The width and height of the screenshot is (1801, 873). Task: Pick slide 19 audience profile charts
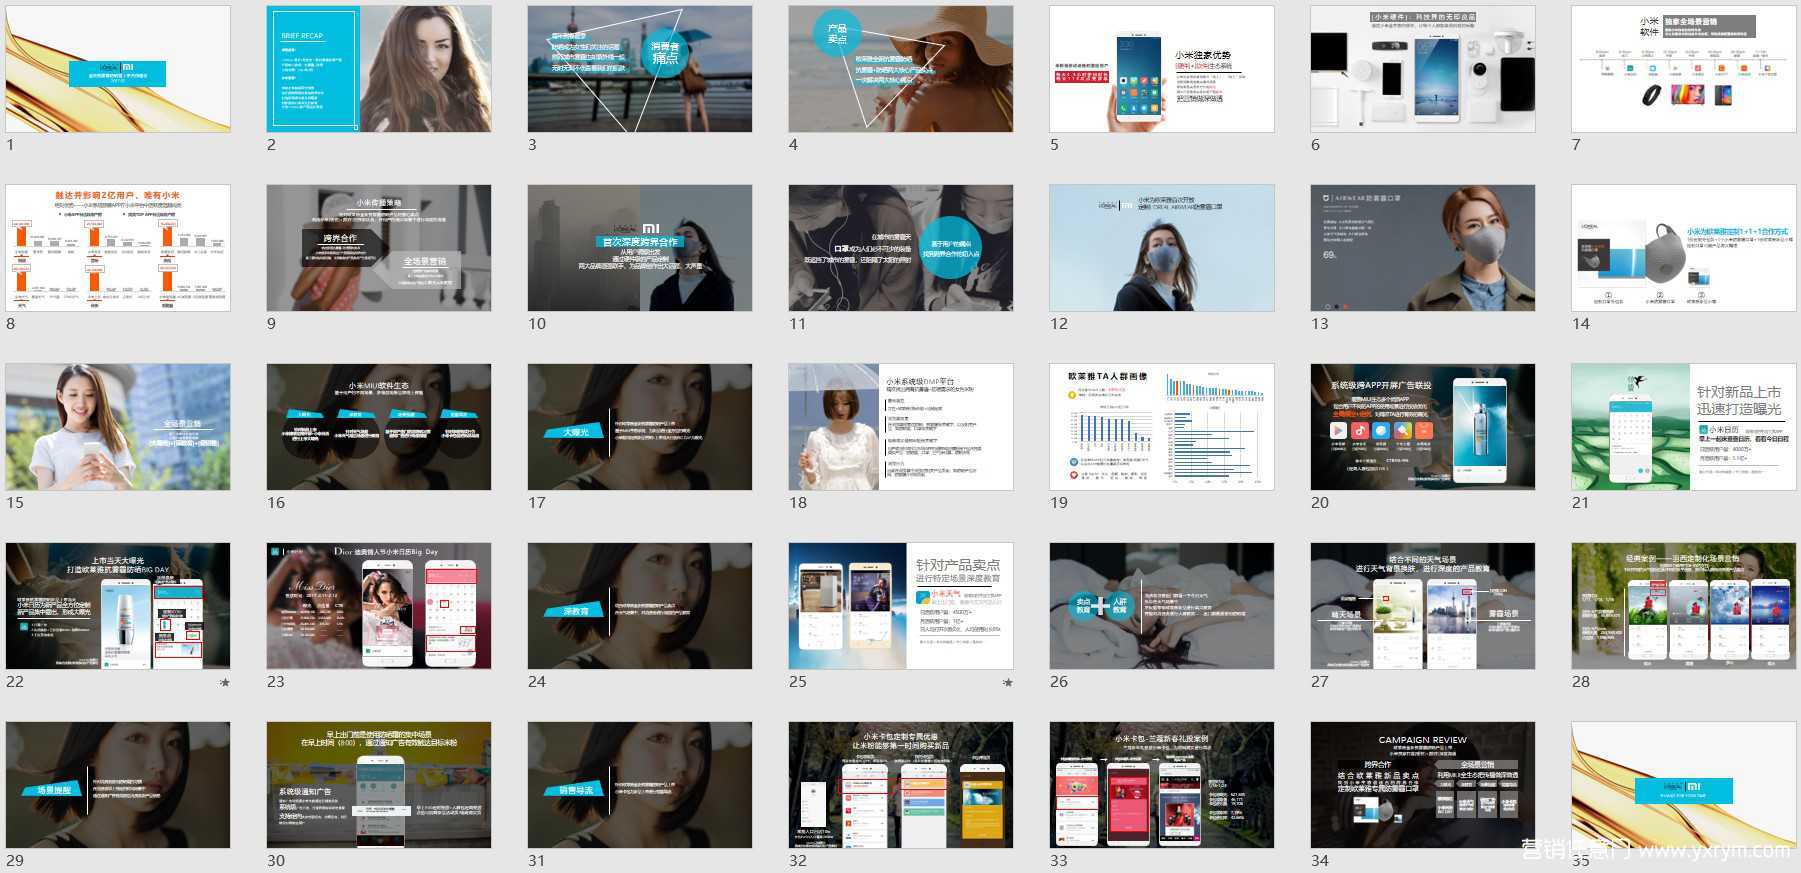coord(1162,427)
